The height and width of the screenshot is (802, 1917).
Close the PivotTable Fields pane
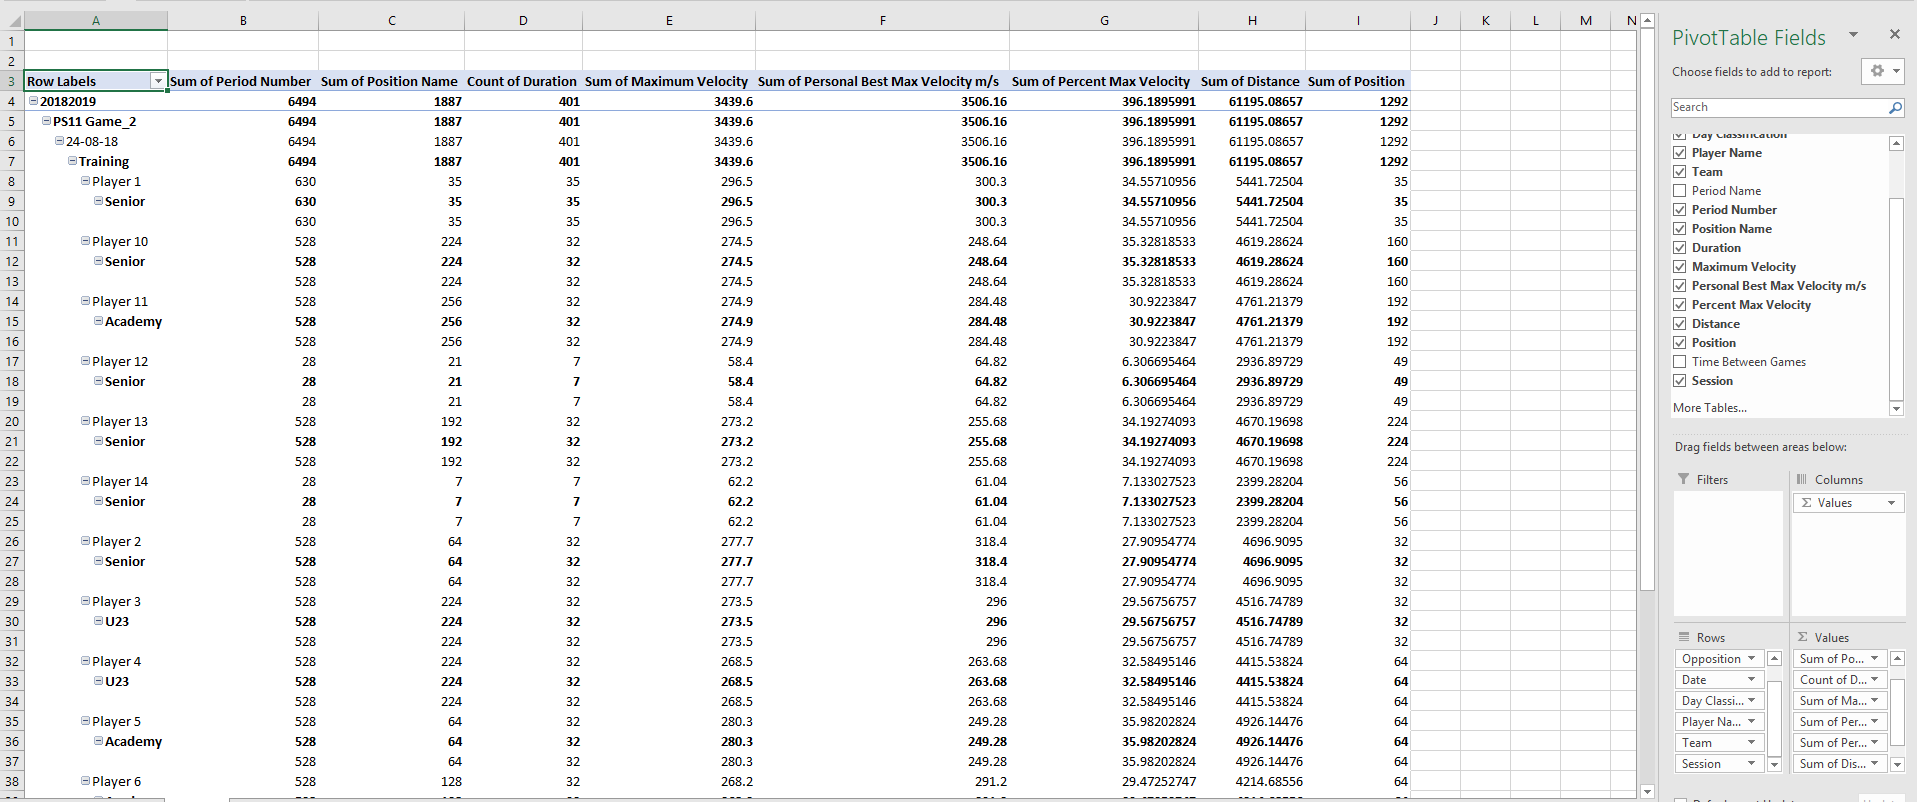coord(1894,35)
